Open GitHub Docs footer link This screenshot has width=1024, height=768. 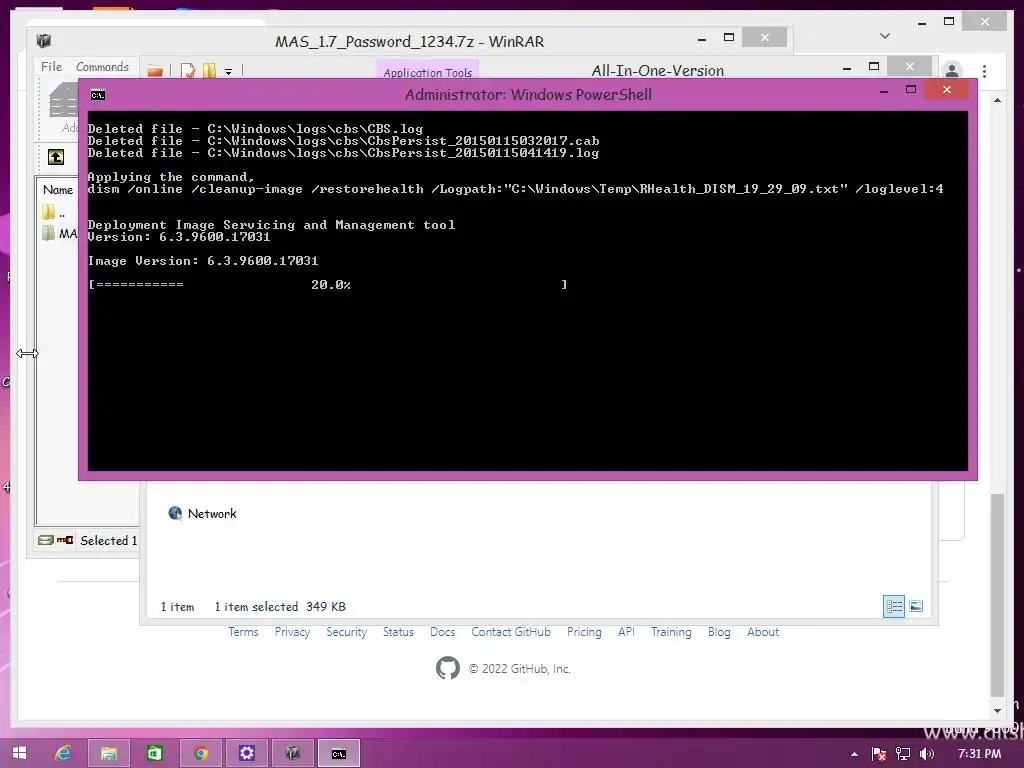click(x=442, y=632)
